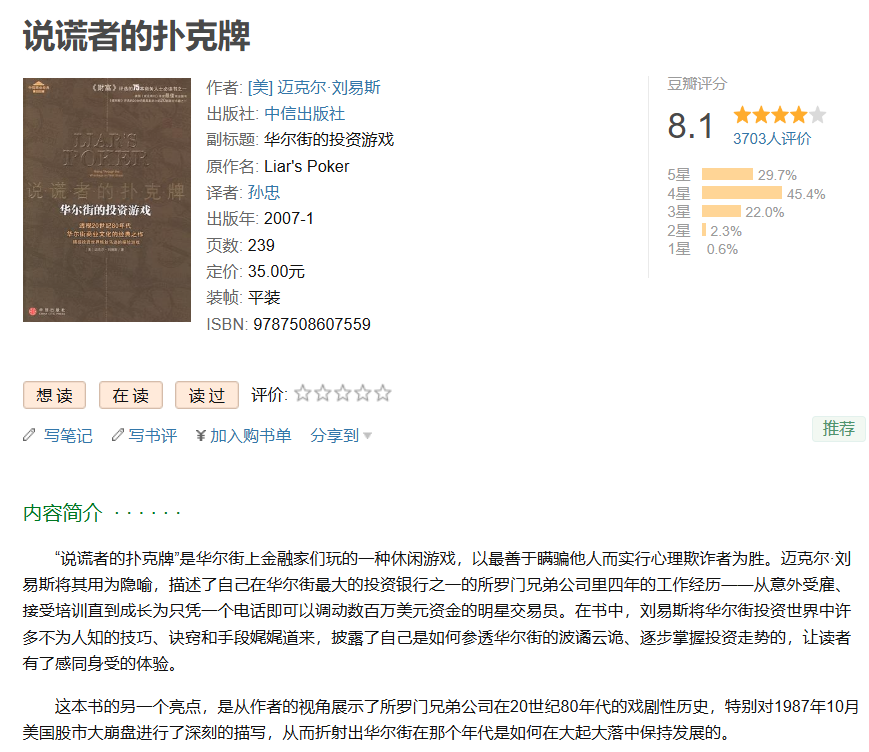Screen dimensions: 869x752
Task: Click the 豆瓣评分 label
Action: pos(697,84)
